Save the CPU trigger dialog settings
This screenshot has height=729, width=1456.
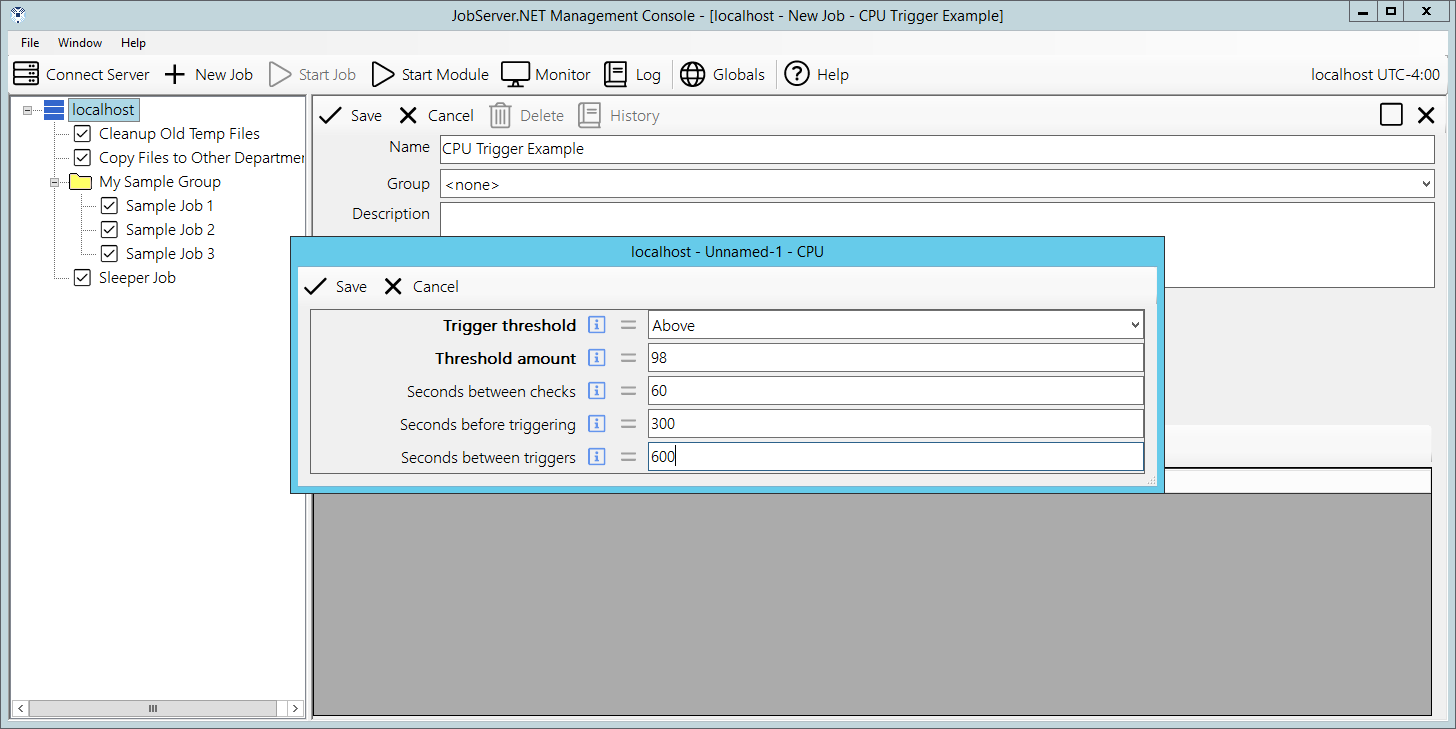pyautogui.click(x=336, y=287)
